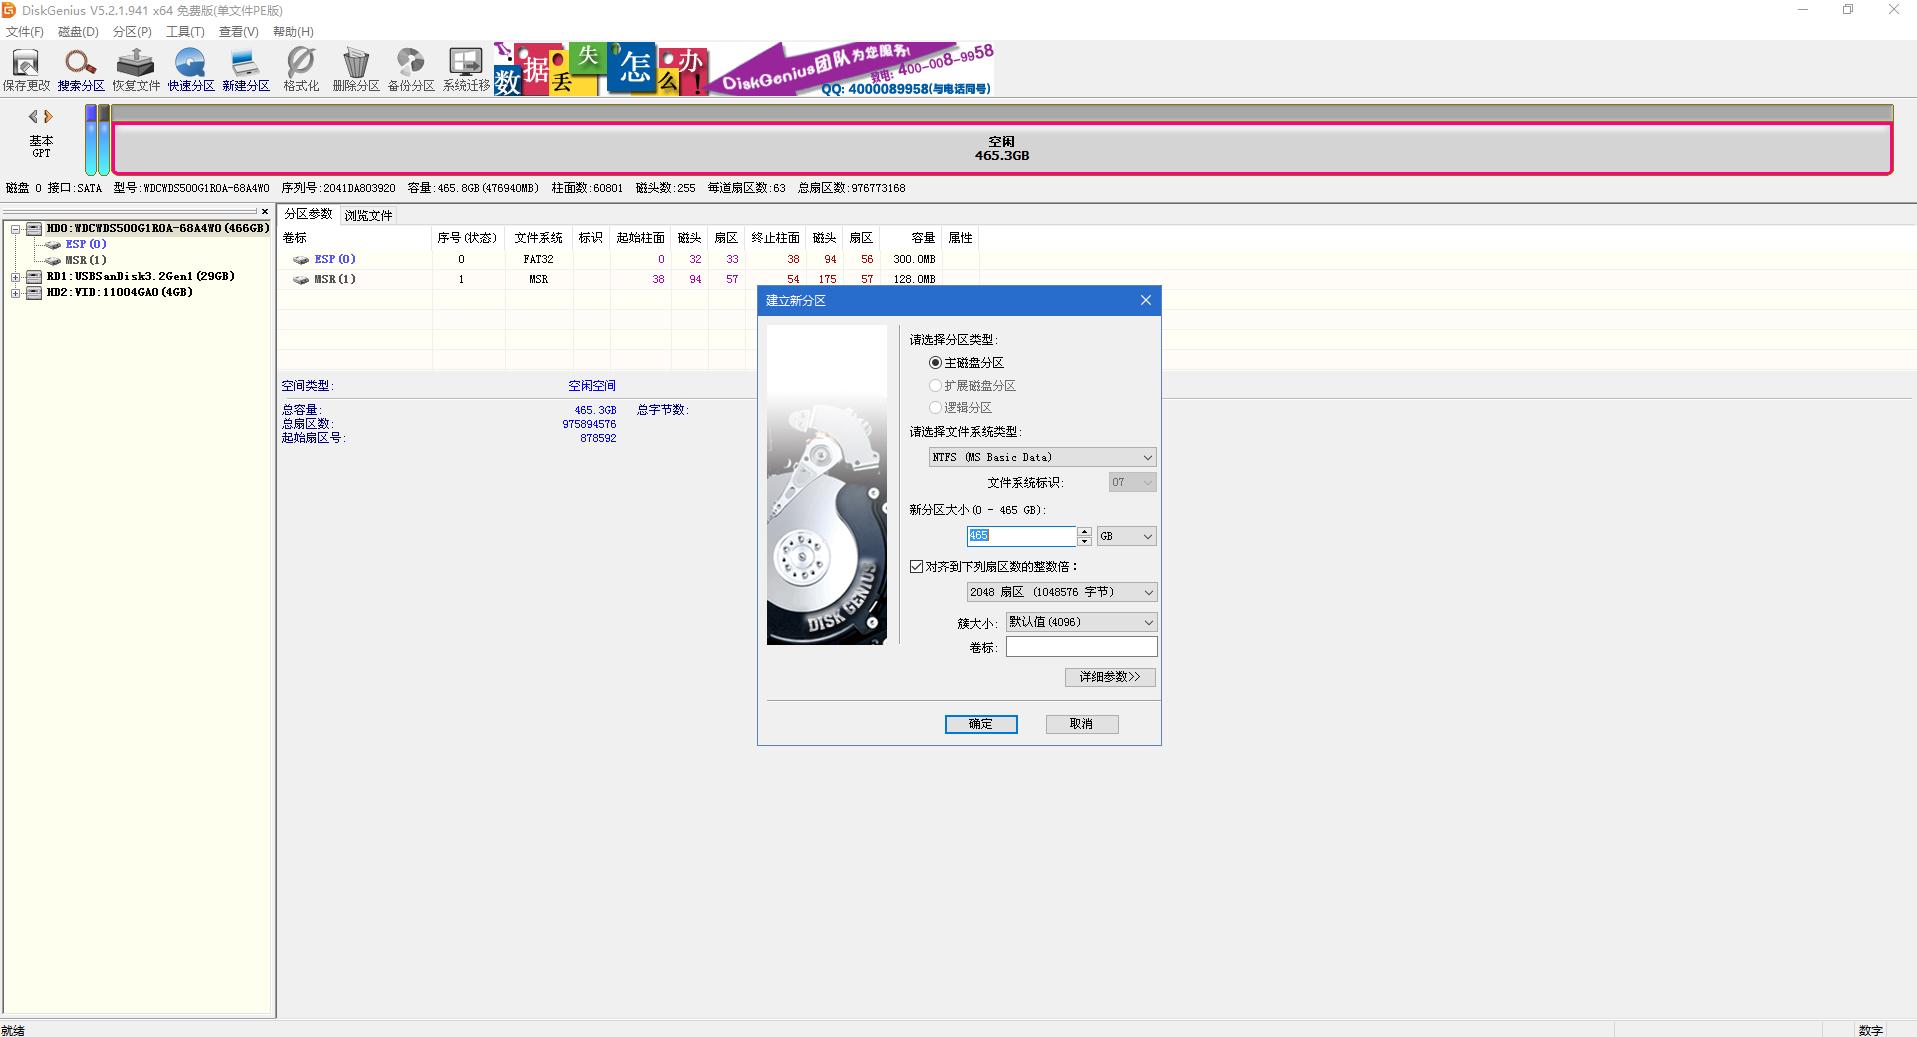Click the 详细参数>> button
This screenshot has width=1917, height=1037.
pos(1110,677)
